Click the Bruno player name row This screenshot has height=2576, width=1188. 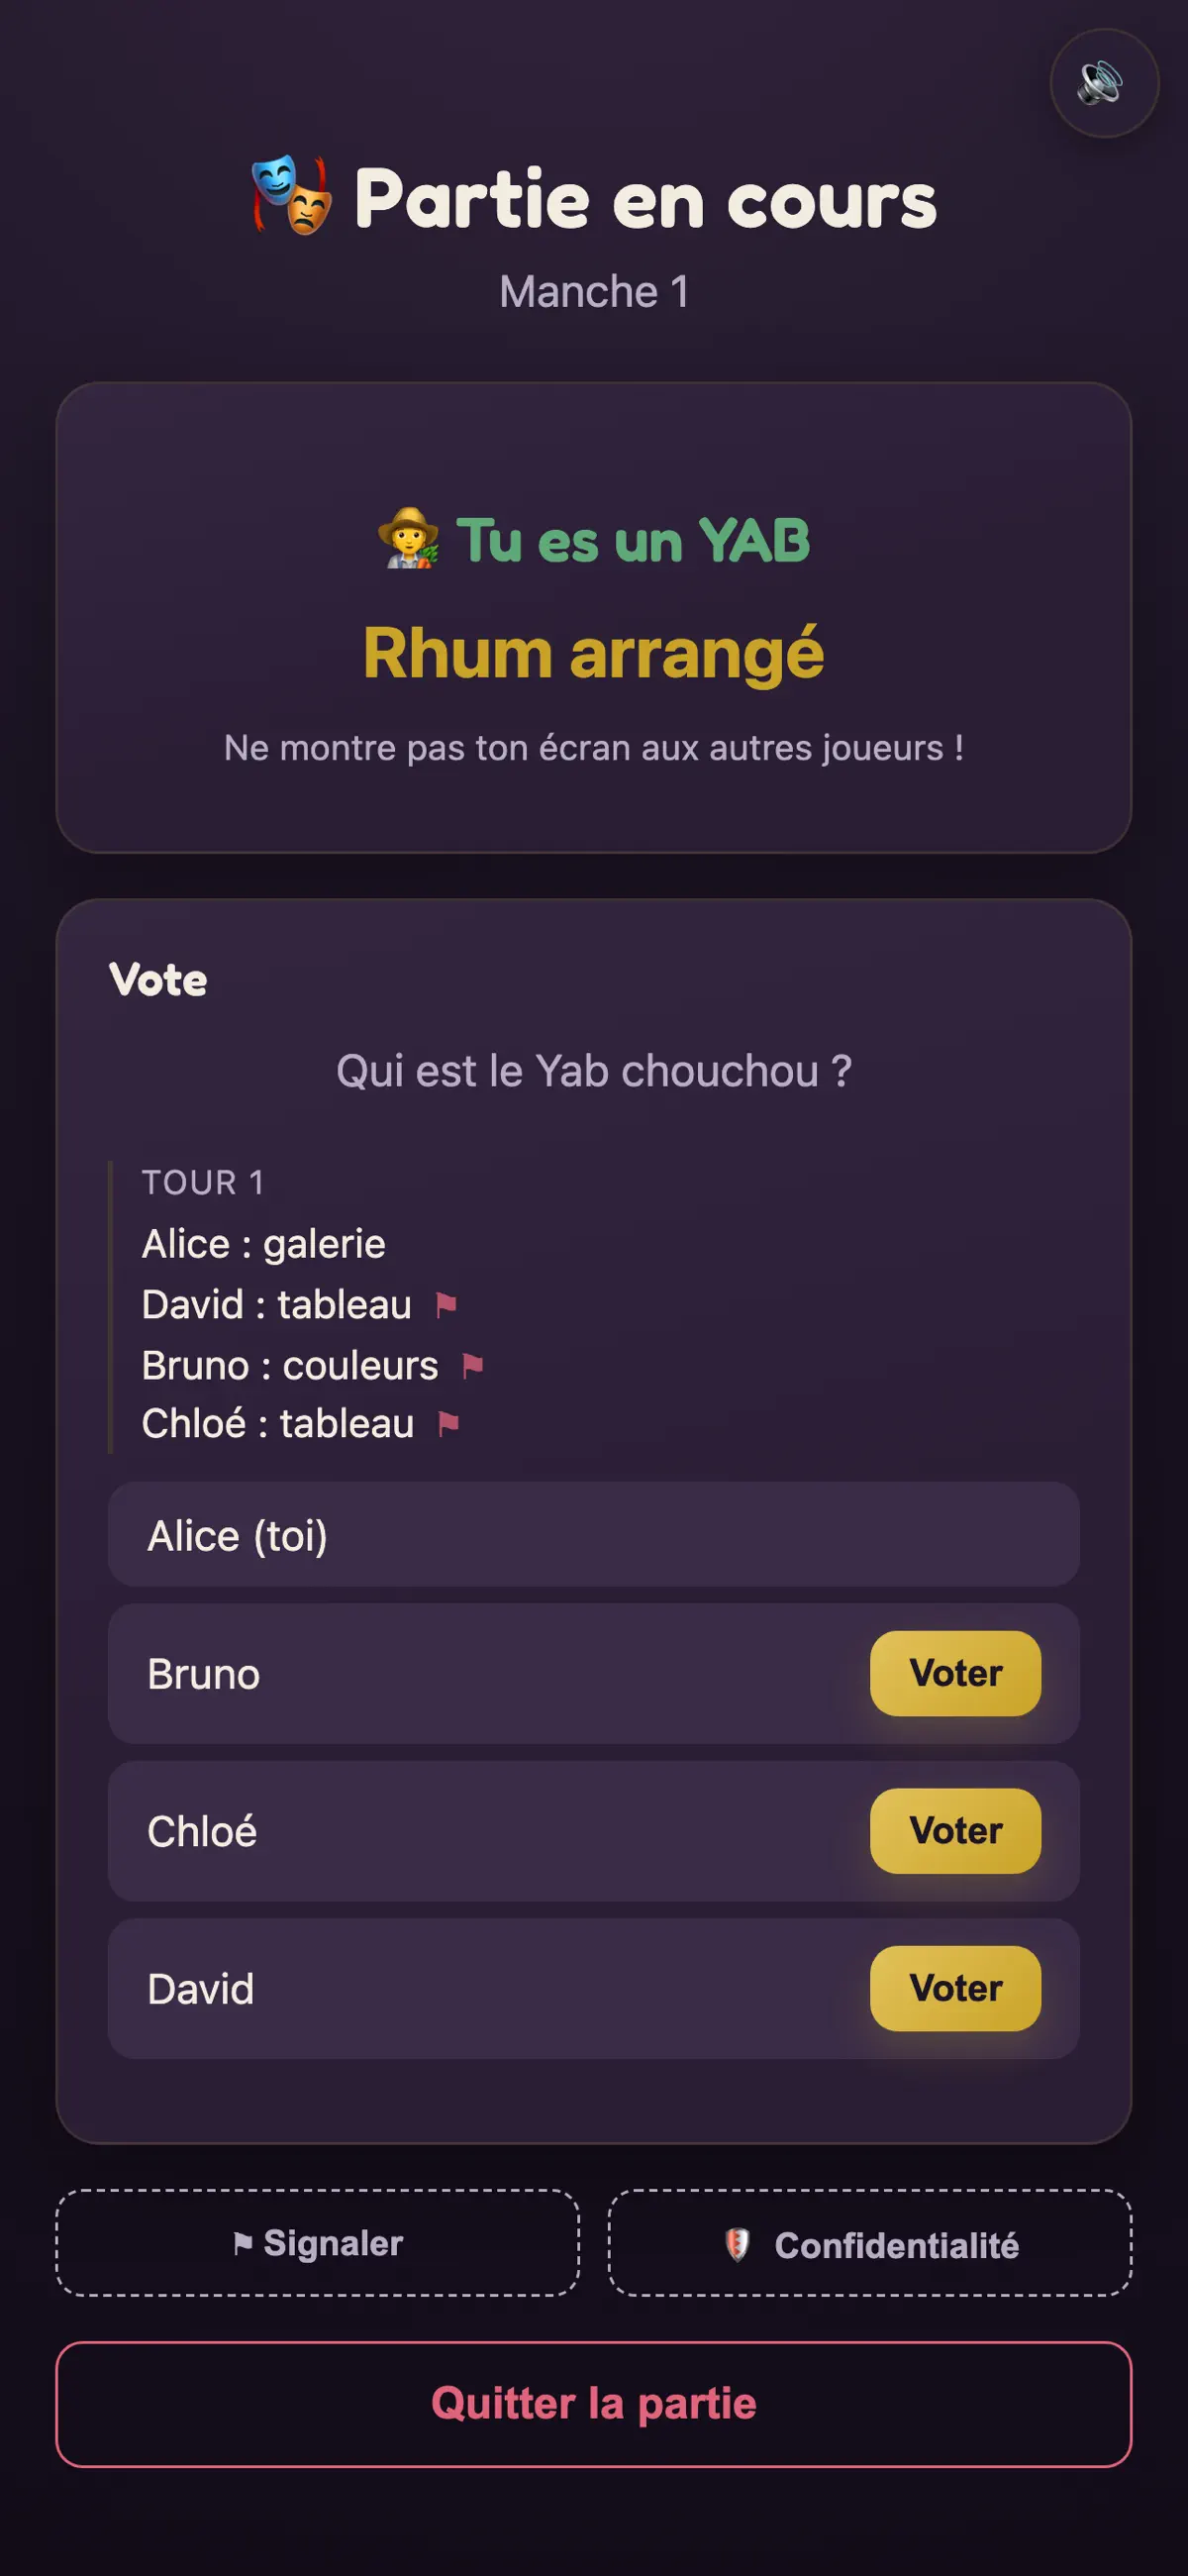coord(594,1673)
